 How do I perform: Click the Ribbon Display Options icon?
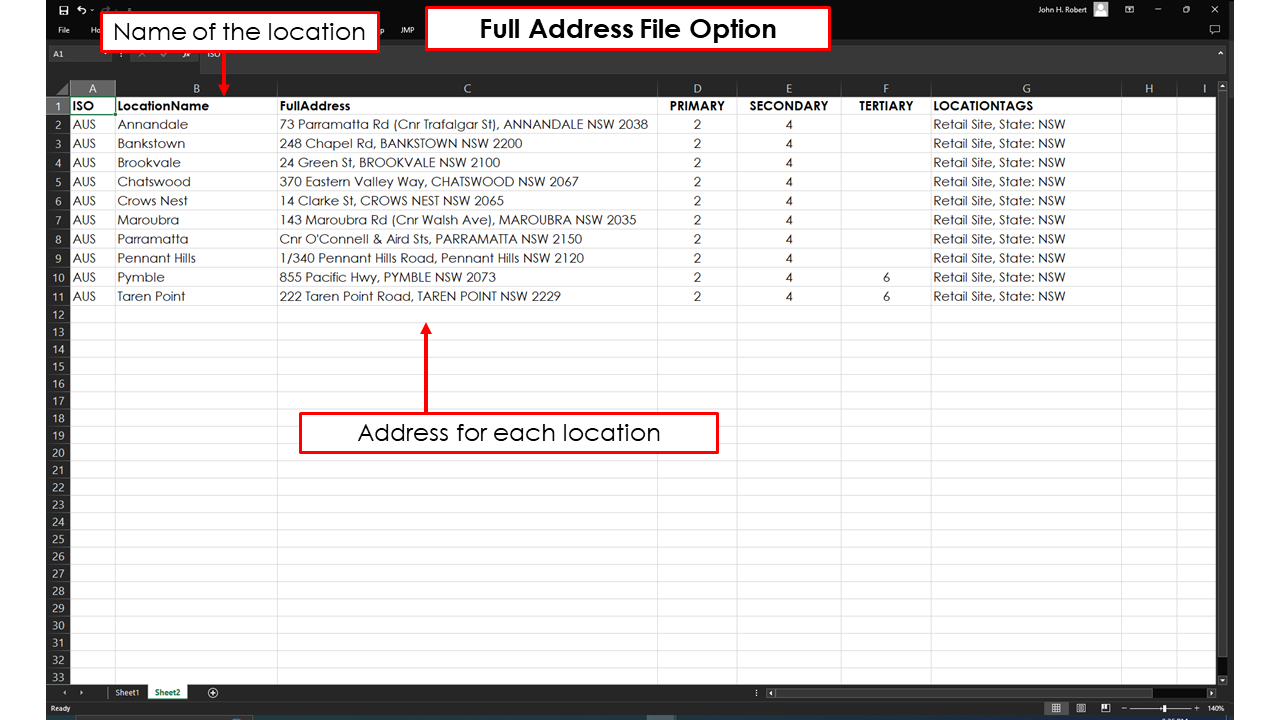click(x=1129, y=10)
